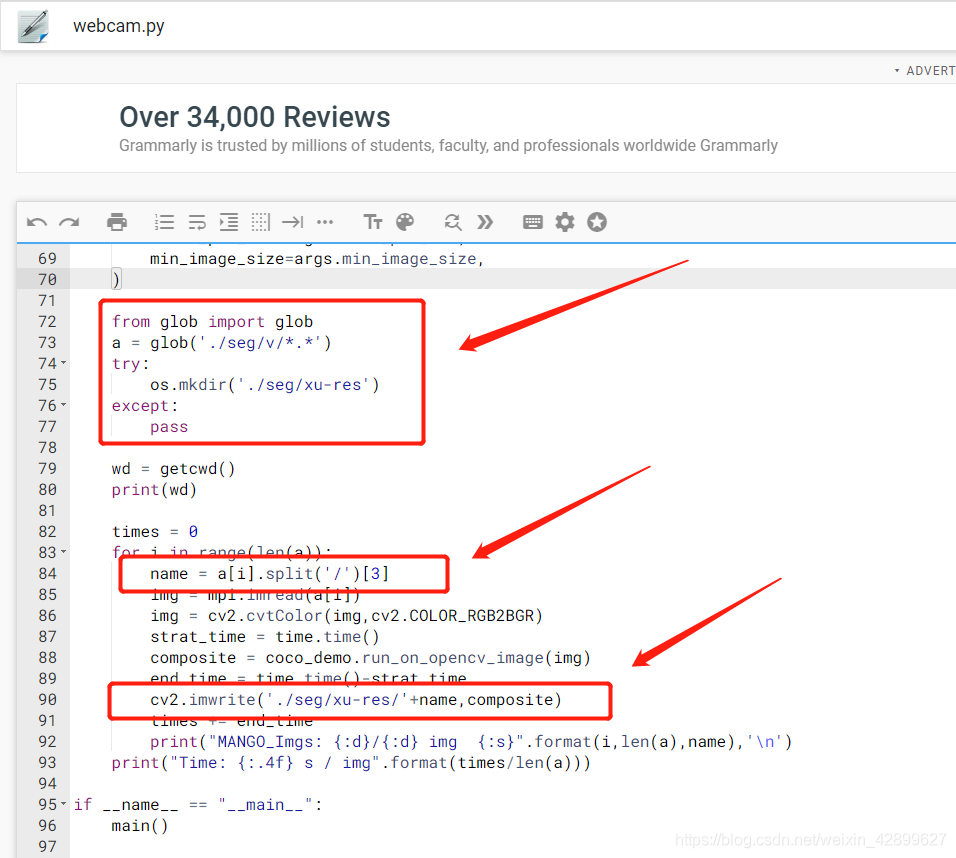Click the 'wd = getcwd()' line

pyautogui.click(x=173, y=469)
